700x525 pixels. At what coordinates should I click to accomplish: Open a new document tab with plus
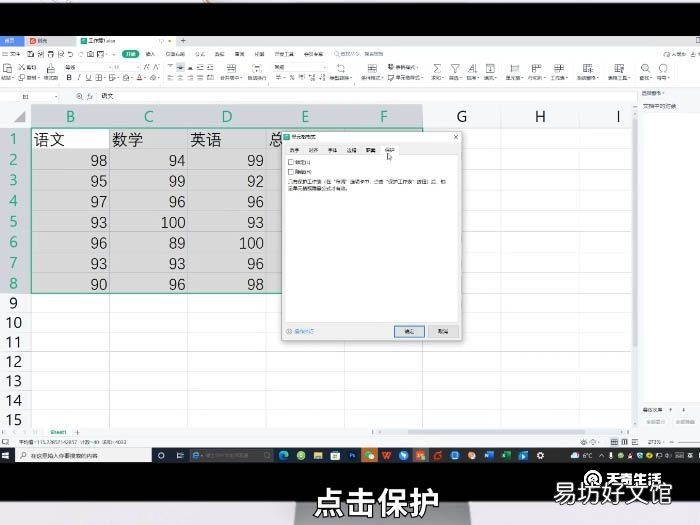tap(183, 41)
